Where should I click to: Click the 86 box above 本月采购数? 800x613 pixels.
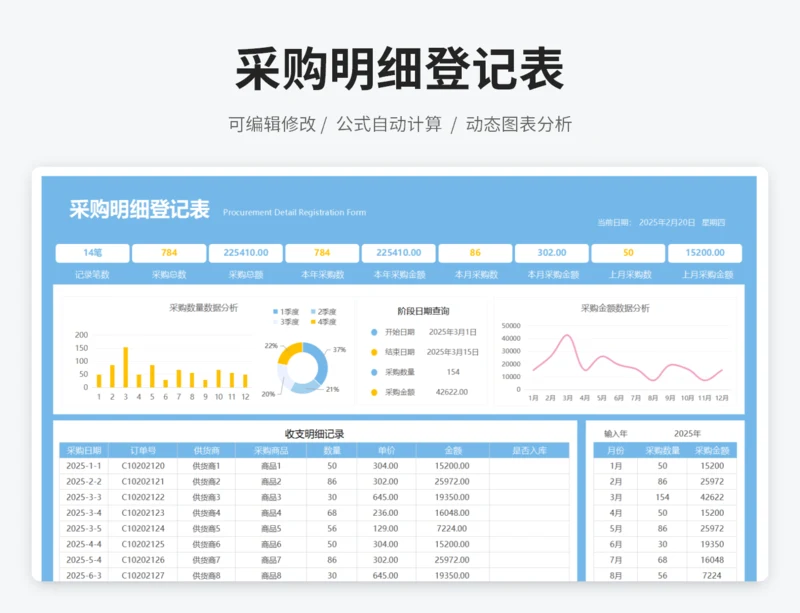tap(475, 253)
